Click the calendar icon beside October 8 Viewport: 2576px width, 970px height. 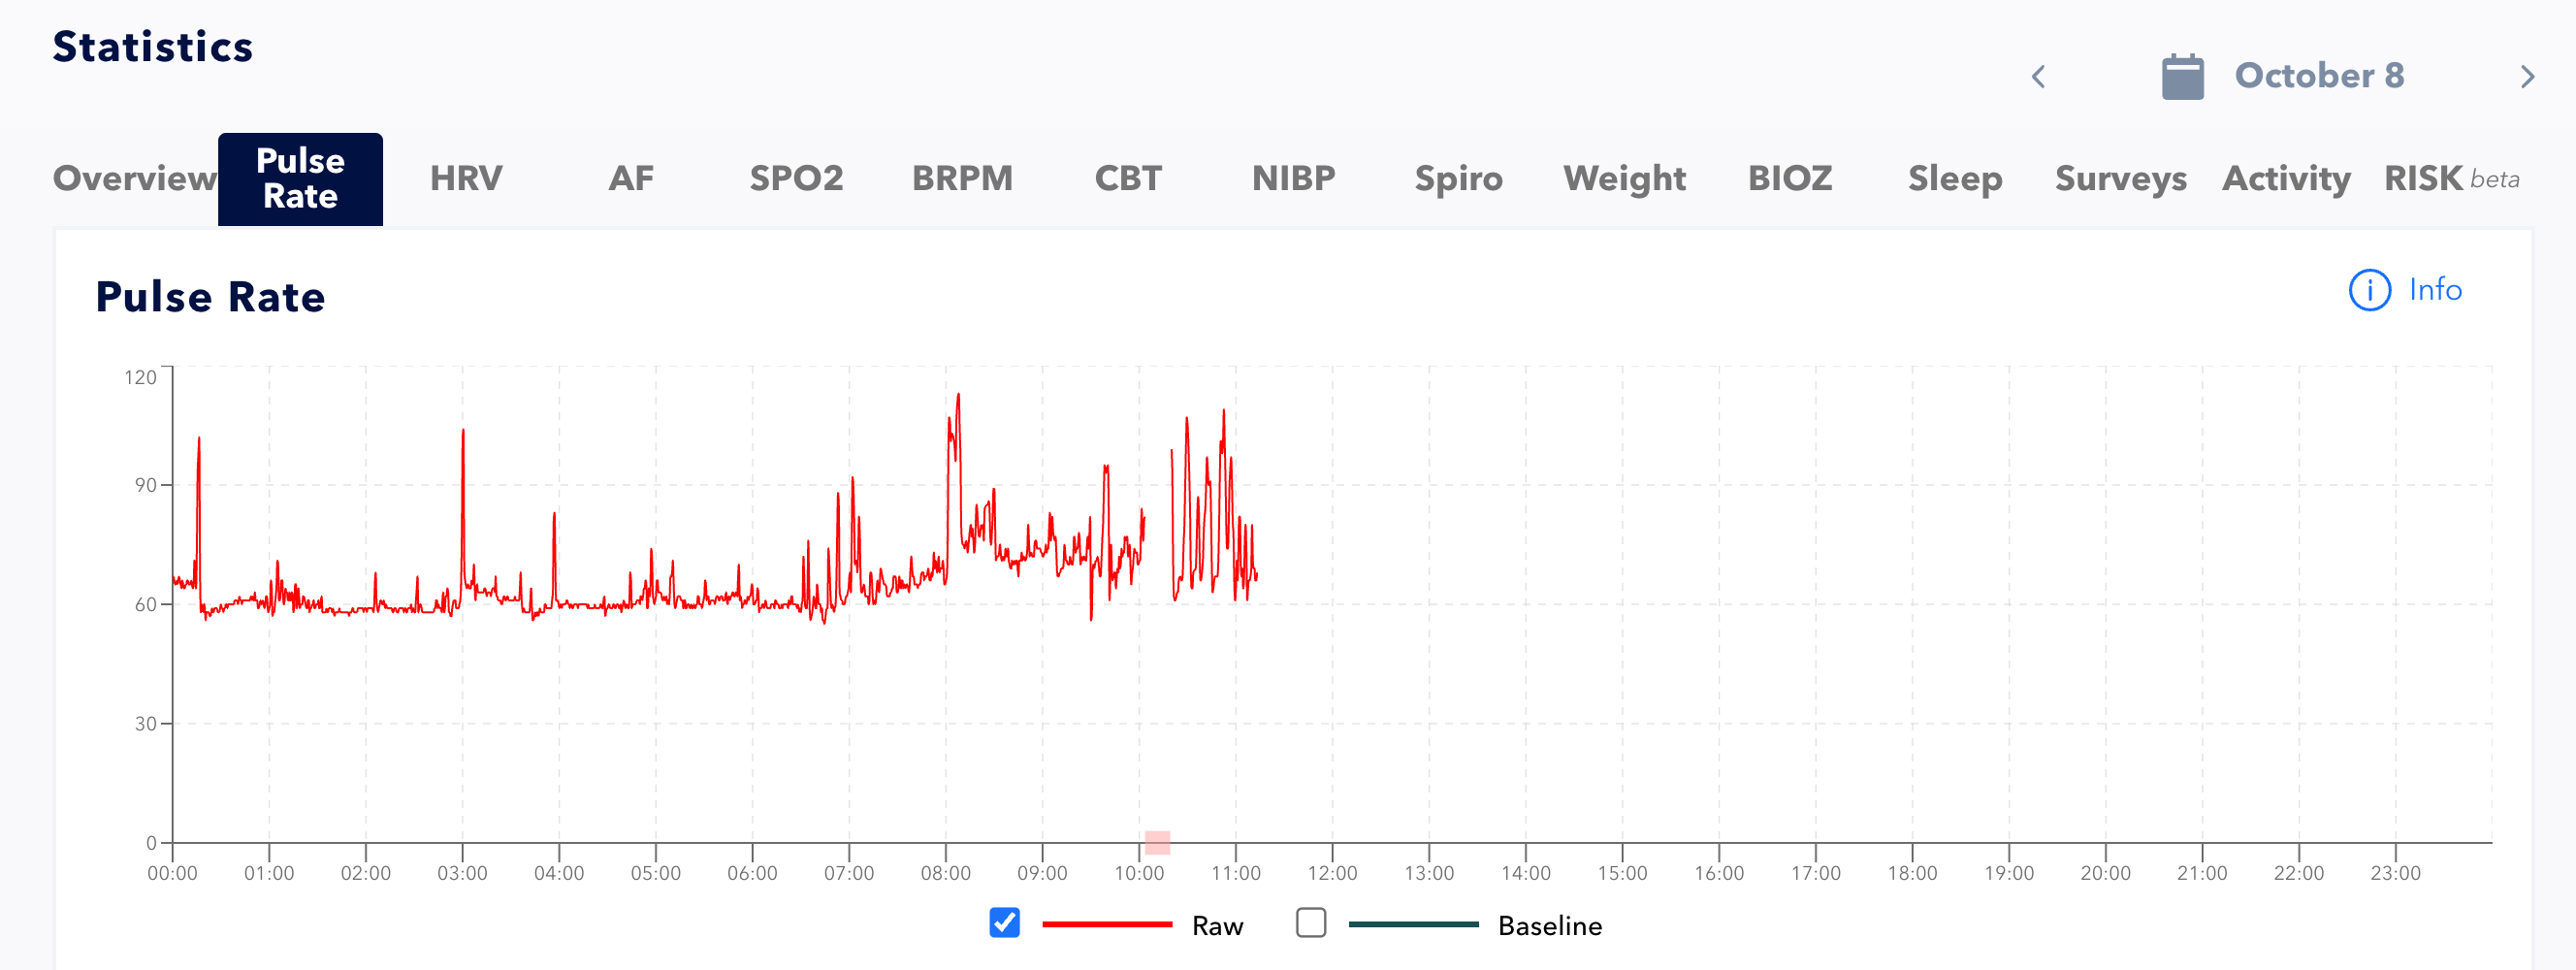2182,77
